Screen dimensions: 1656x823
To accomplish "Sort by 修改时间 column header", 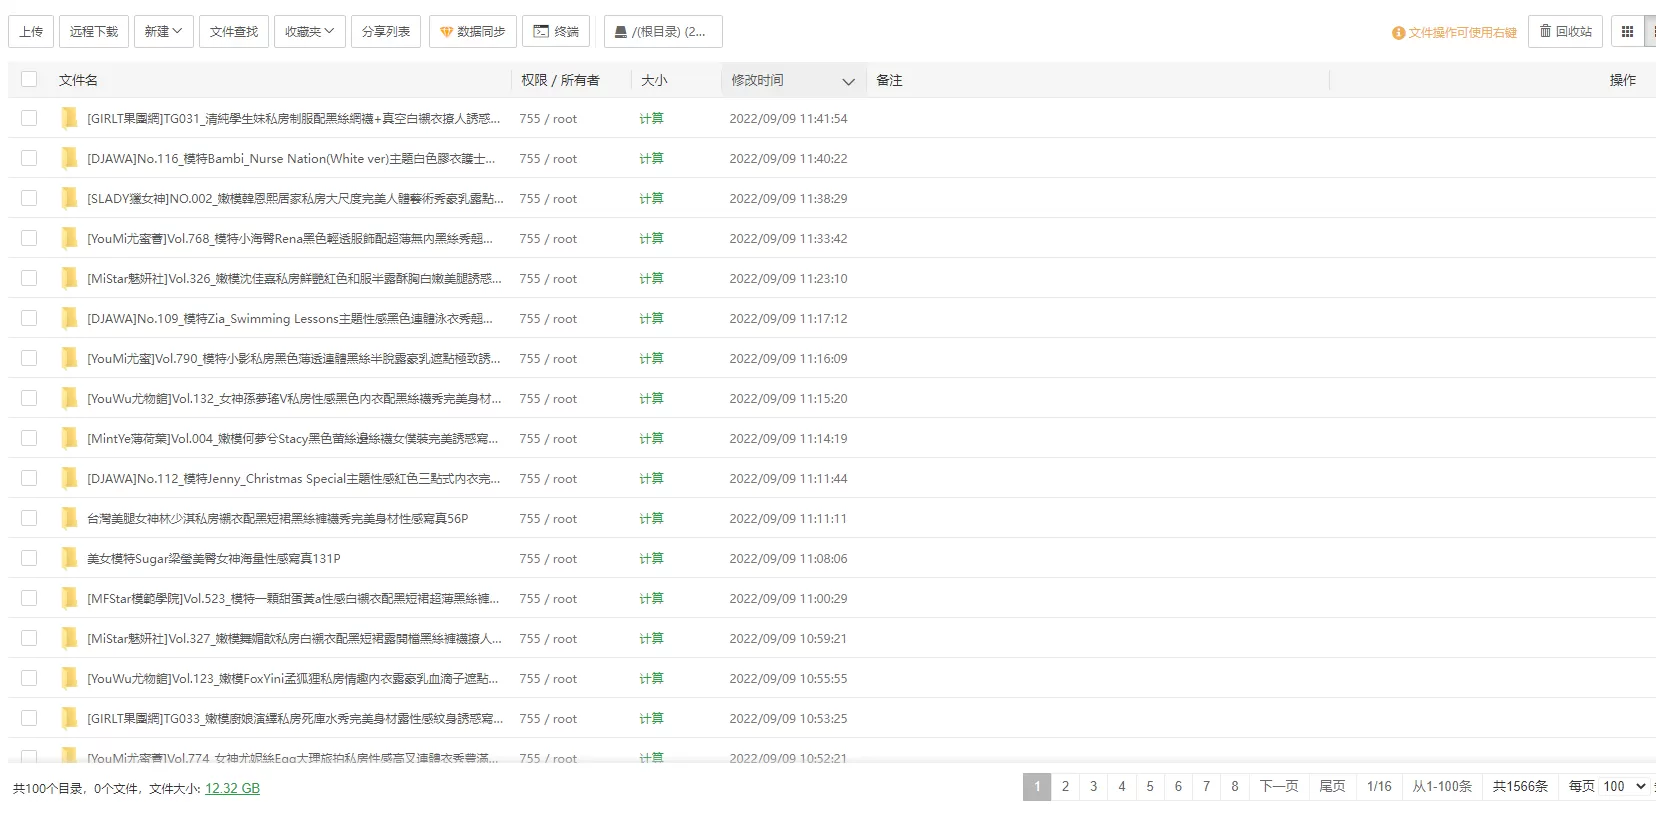I will 757,80.
